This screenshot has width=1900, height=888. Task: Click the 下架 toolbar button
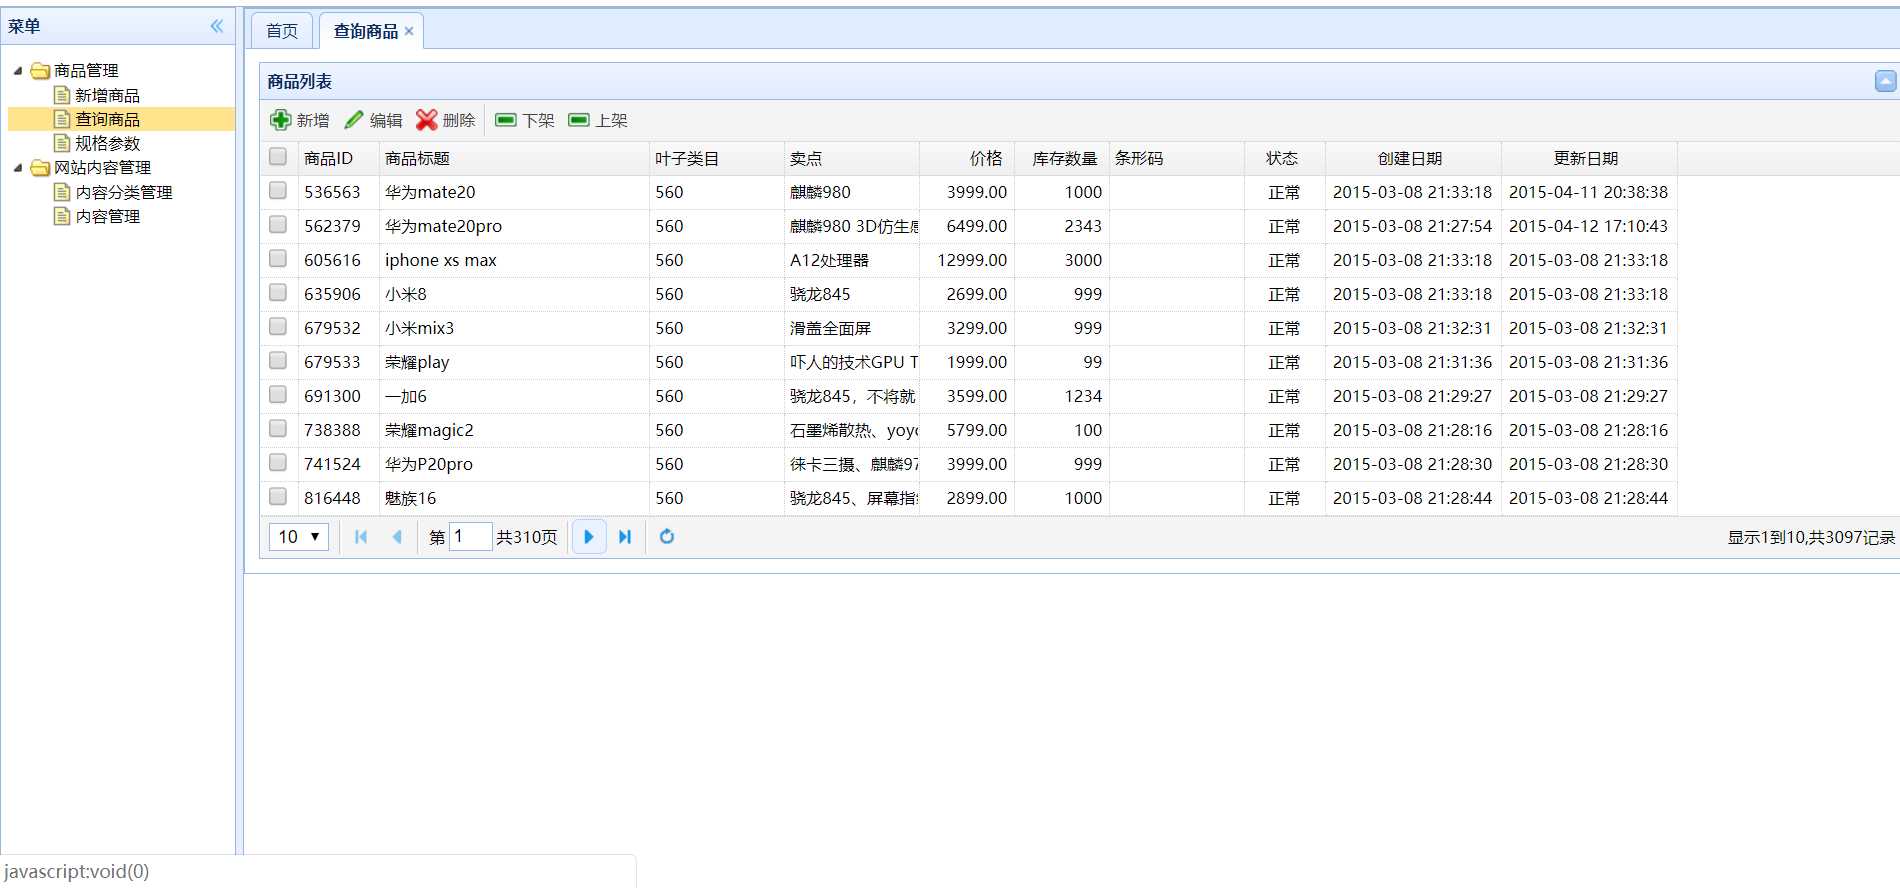pyautogui.click(x=524, y=120)
